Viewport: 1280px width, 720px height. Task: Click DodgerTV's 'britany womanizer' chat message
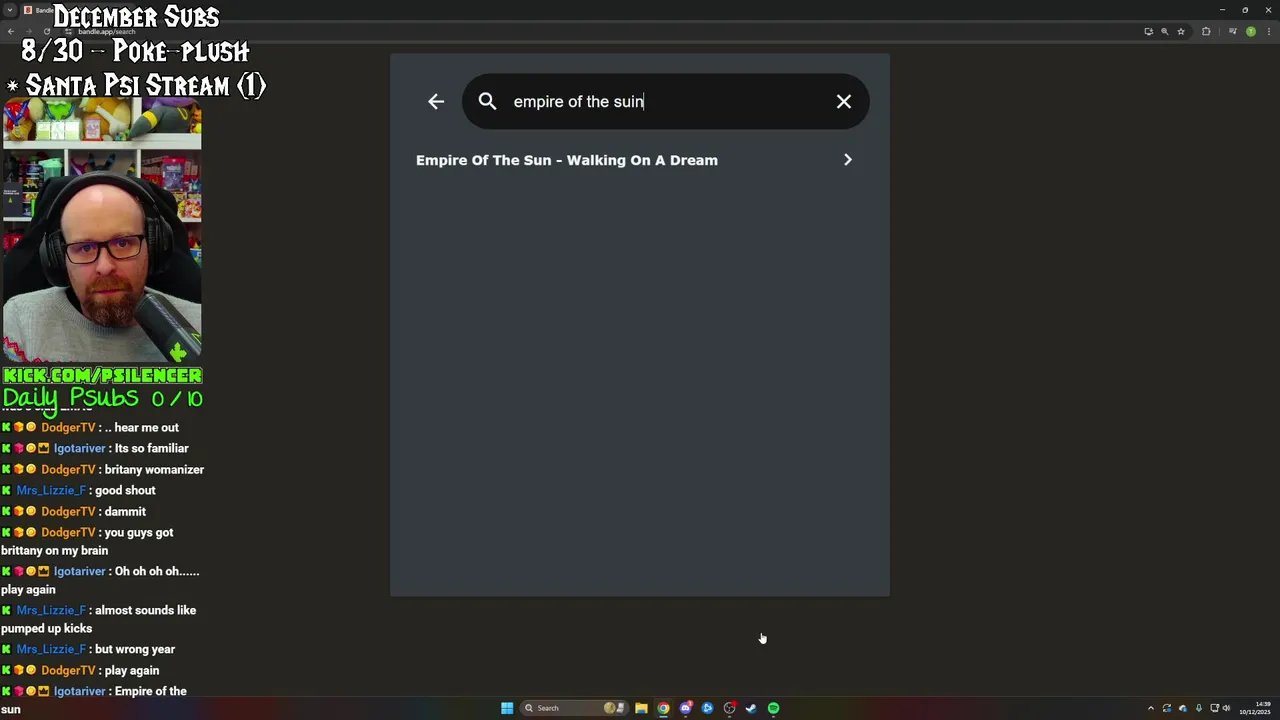pos(154,469)
